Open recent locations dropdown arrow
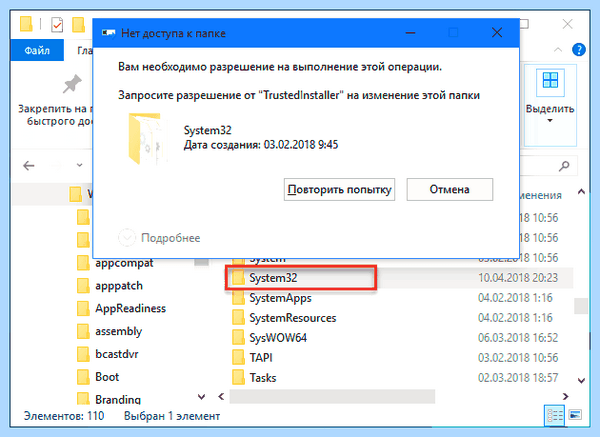This screenshot has height=437, width=600. click(80, 165)
